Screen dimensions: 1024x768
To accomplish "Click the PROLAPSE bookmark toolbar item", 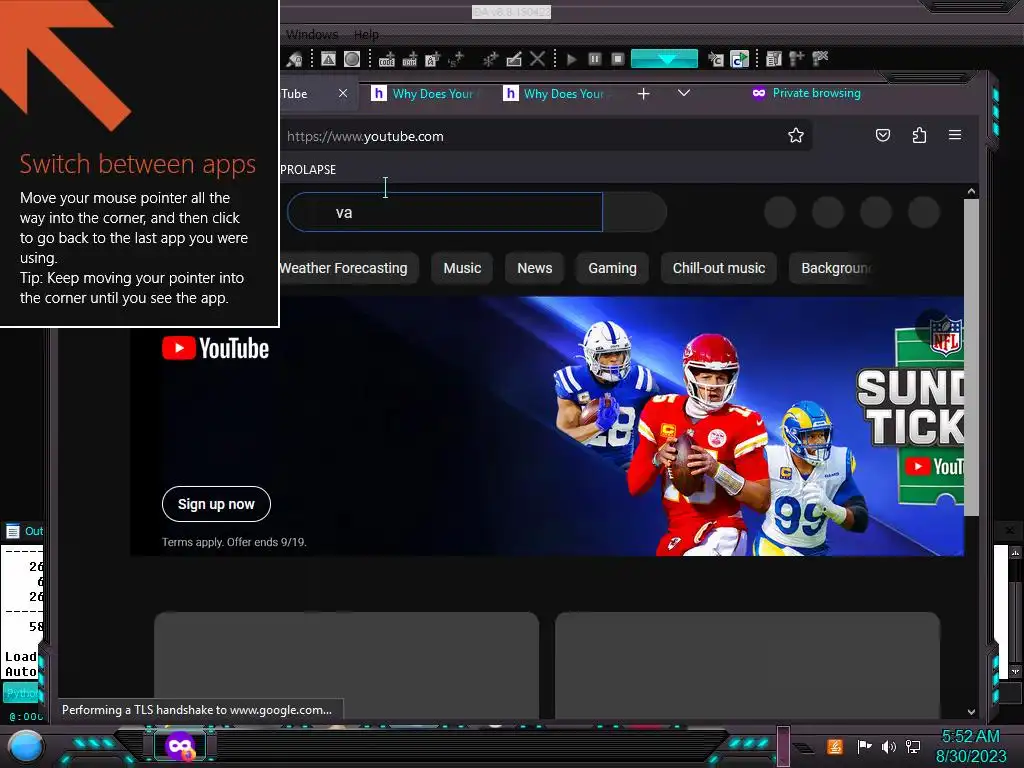I will pos(308,169).
